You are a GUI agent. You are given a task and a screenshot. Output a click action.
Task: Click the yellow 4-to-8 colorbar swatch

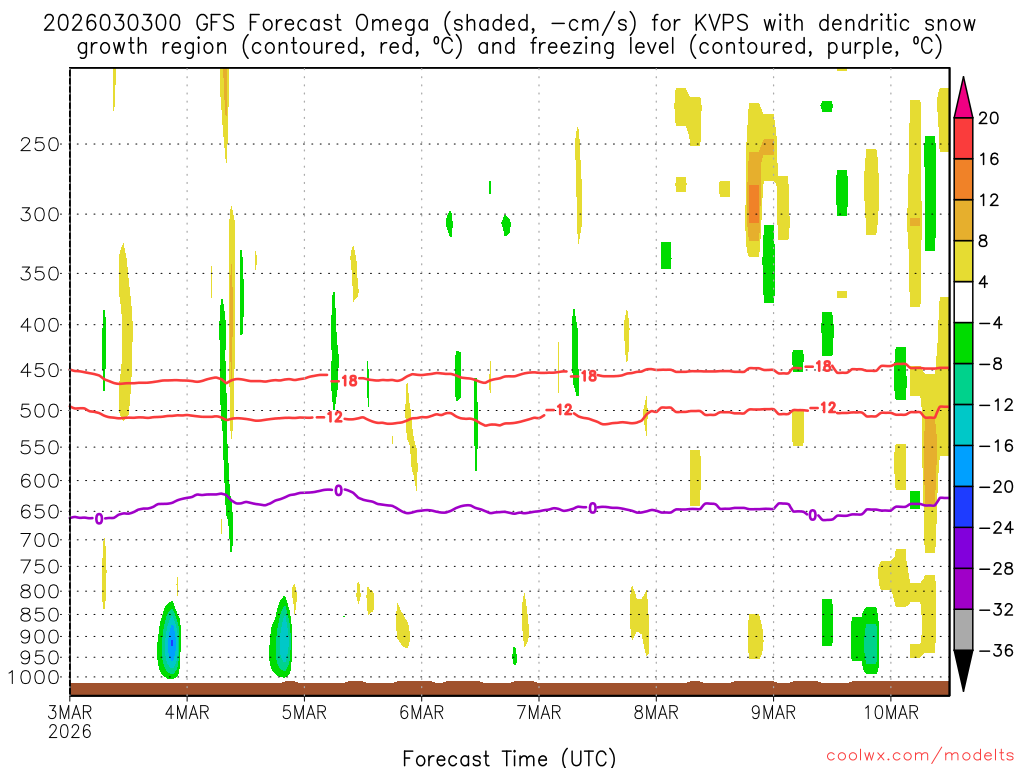[x=963, y=261]
